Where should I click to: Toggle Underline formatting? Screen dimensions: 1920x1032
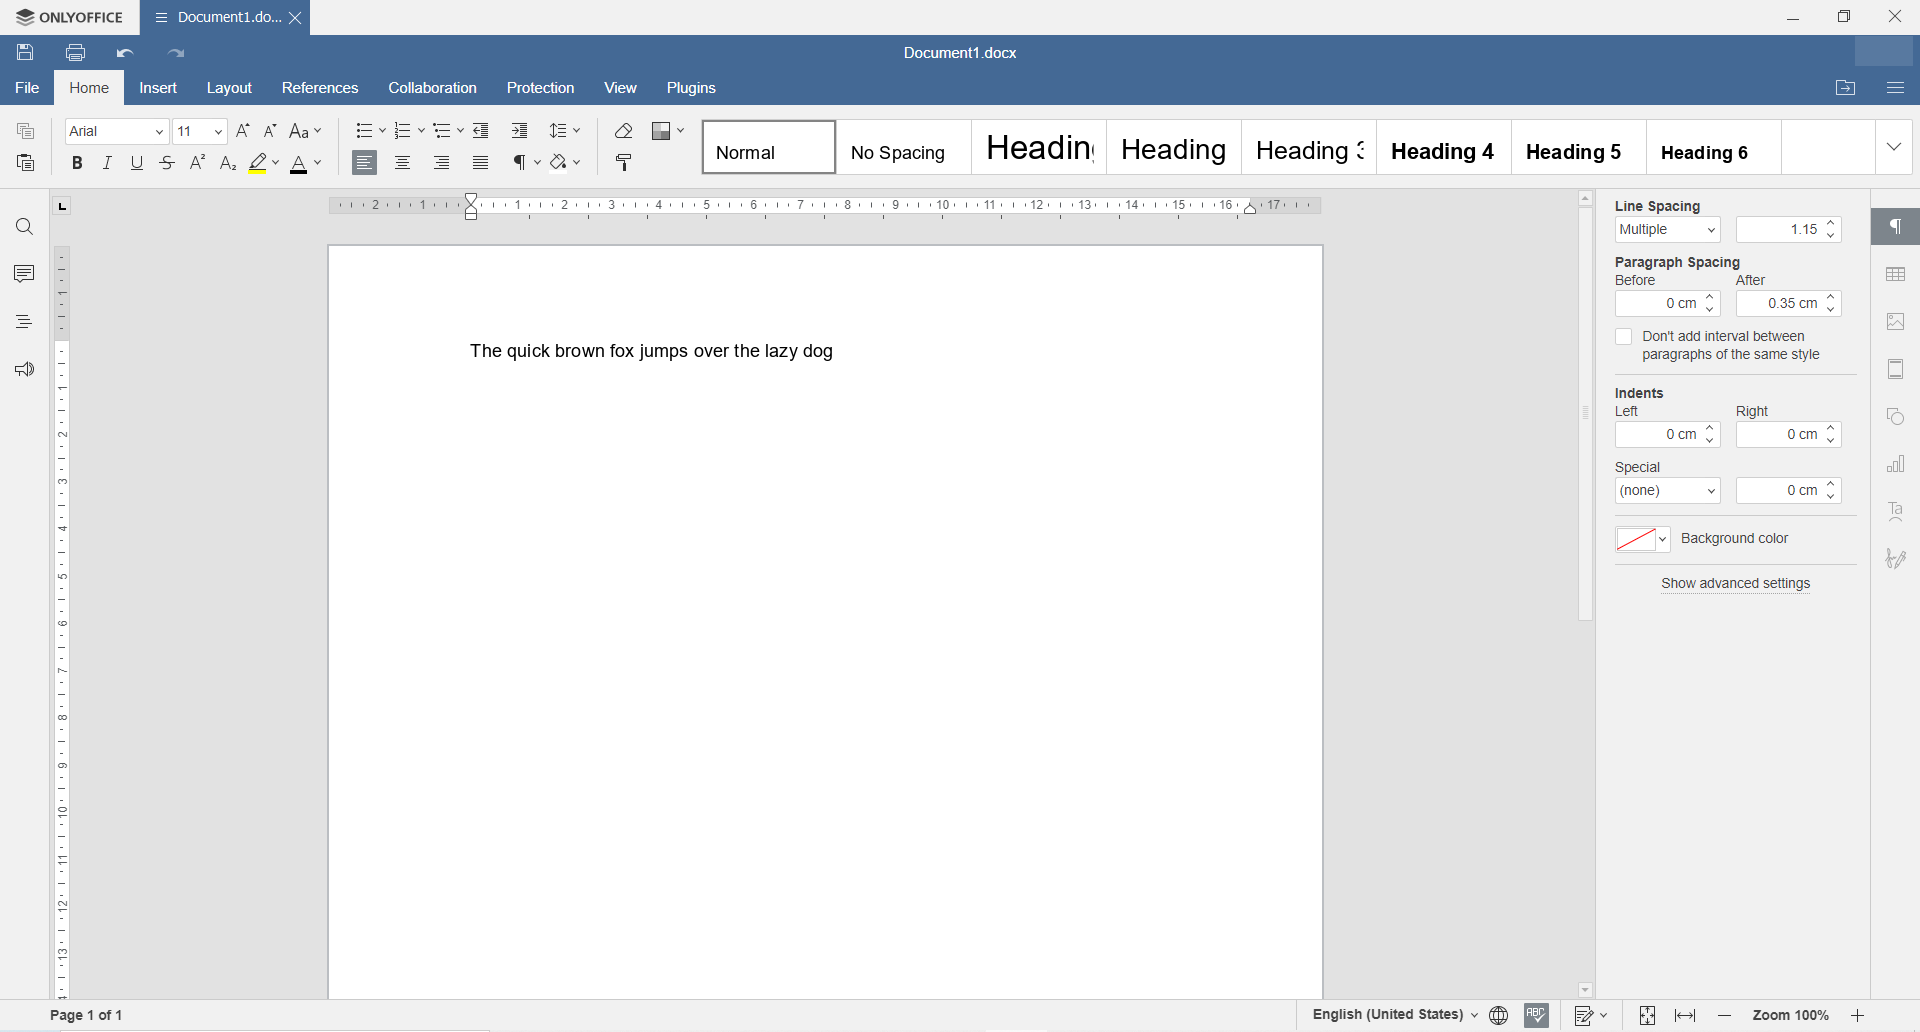pyautogui.click(x=137, y=163)
